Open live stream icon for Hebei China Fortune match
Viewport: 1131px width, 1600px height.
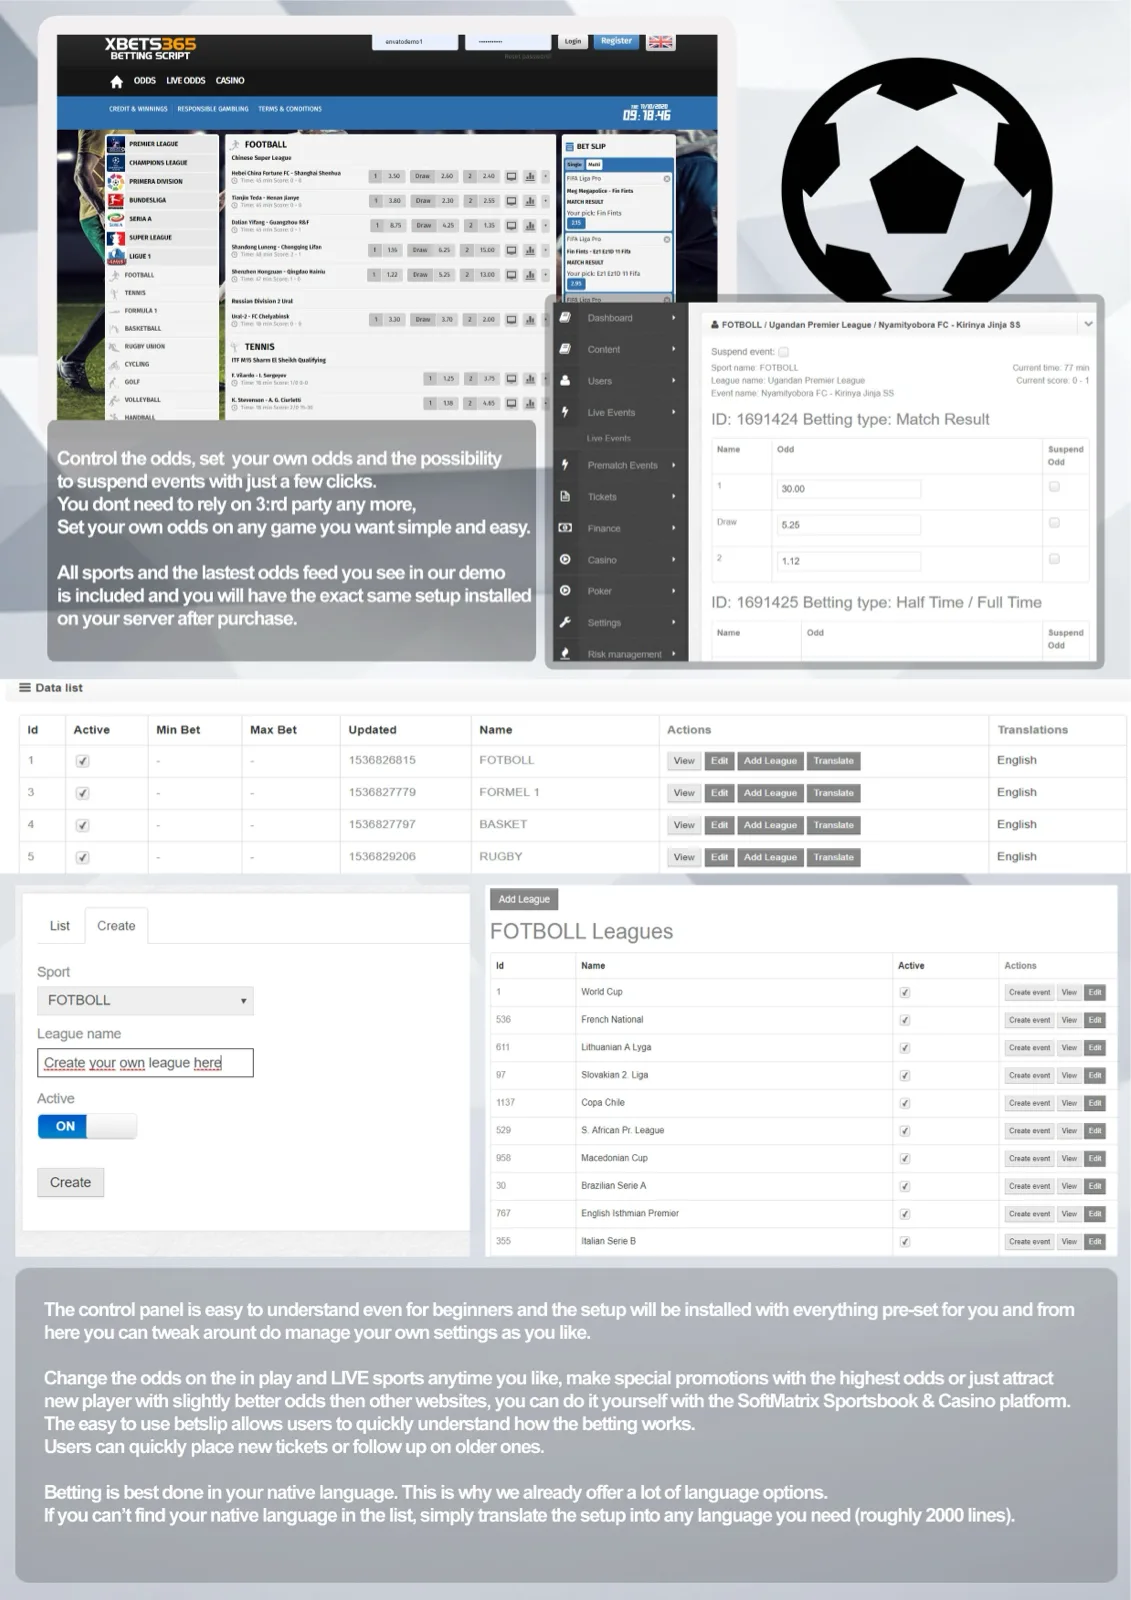pos(511,176)
